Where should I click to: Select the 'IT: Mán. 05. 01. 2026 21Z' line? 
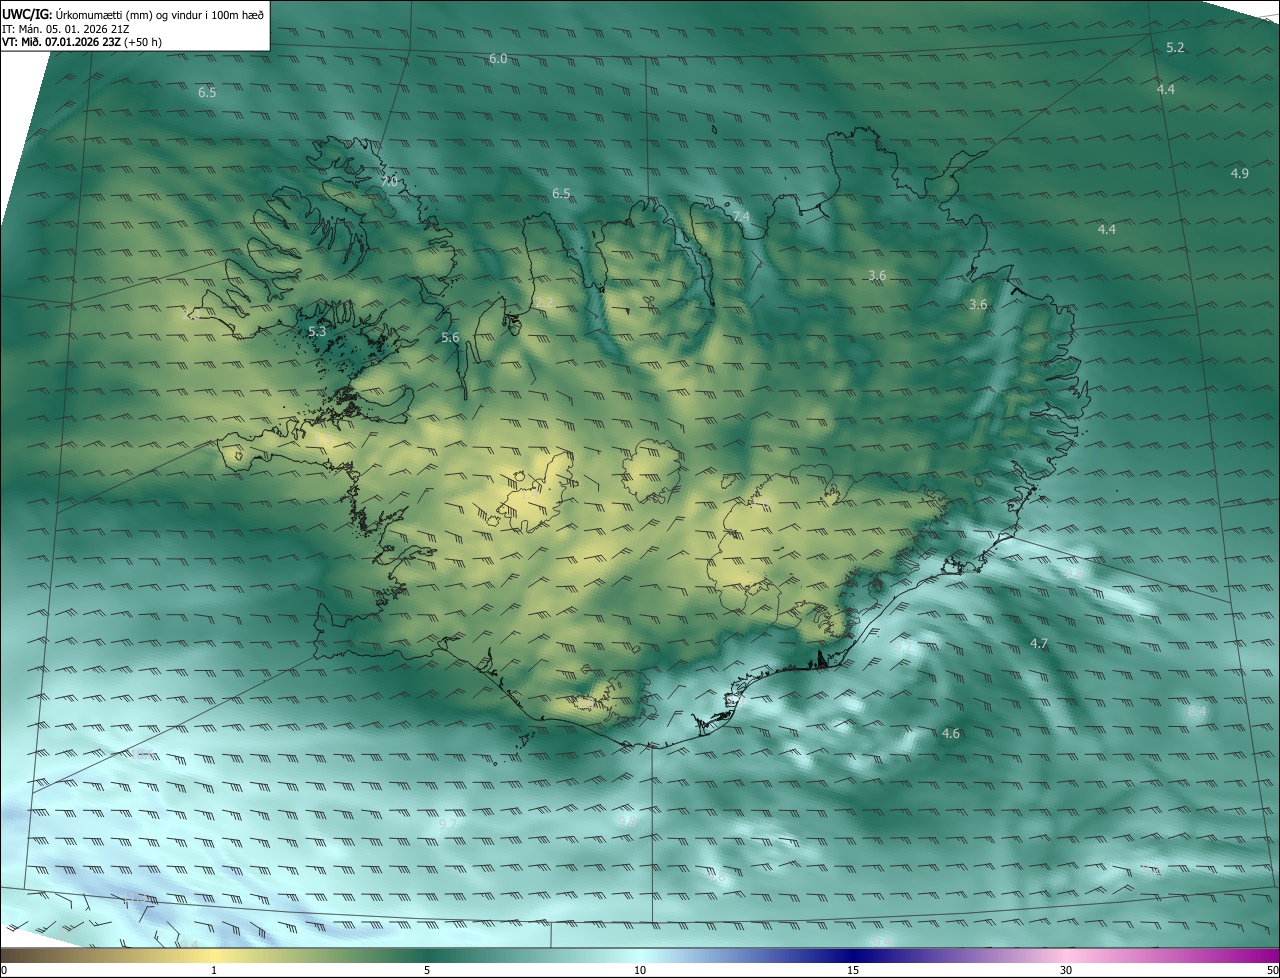tap(65, 29)
